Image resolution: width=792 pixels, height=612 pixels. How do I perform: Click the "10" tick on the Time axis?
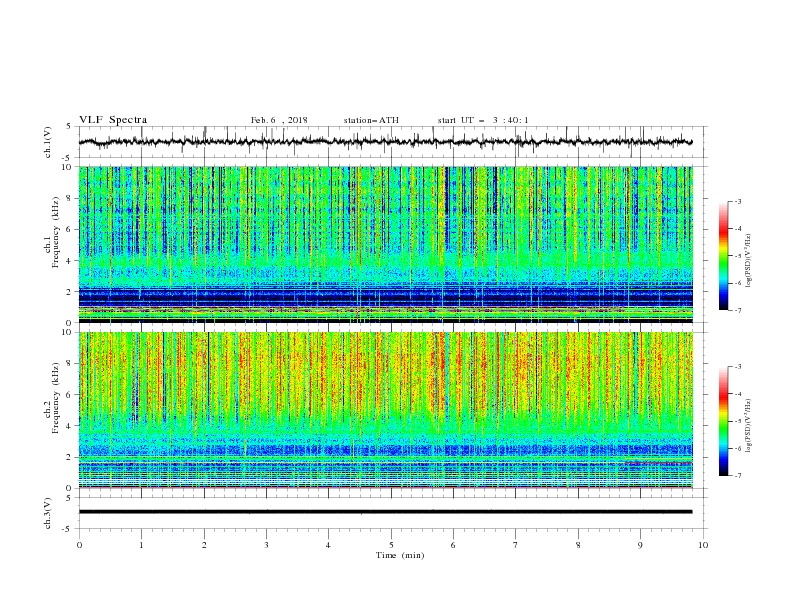703,545
